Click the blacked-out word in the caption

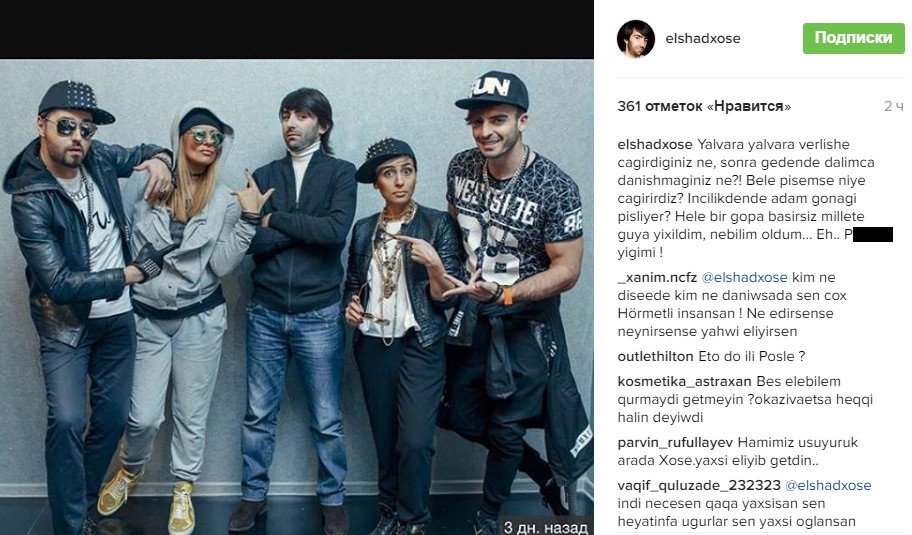(872, 234)
